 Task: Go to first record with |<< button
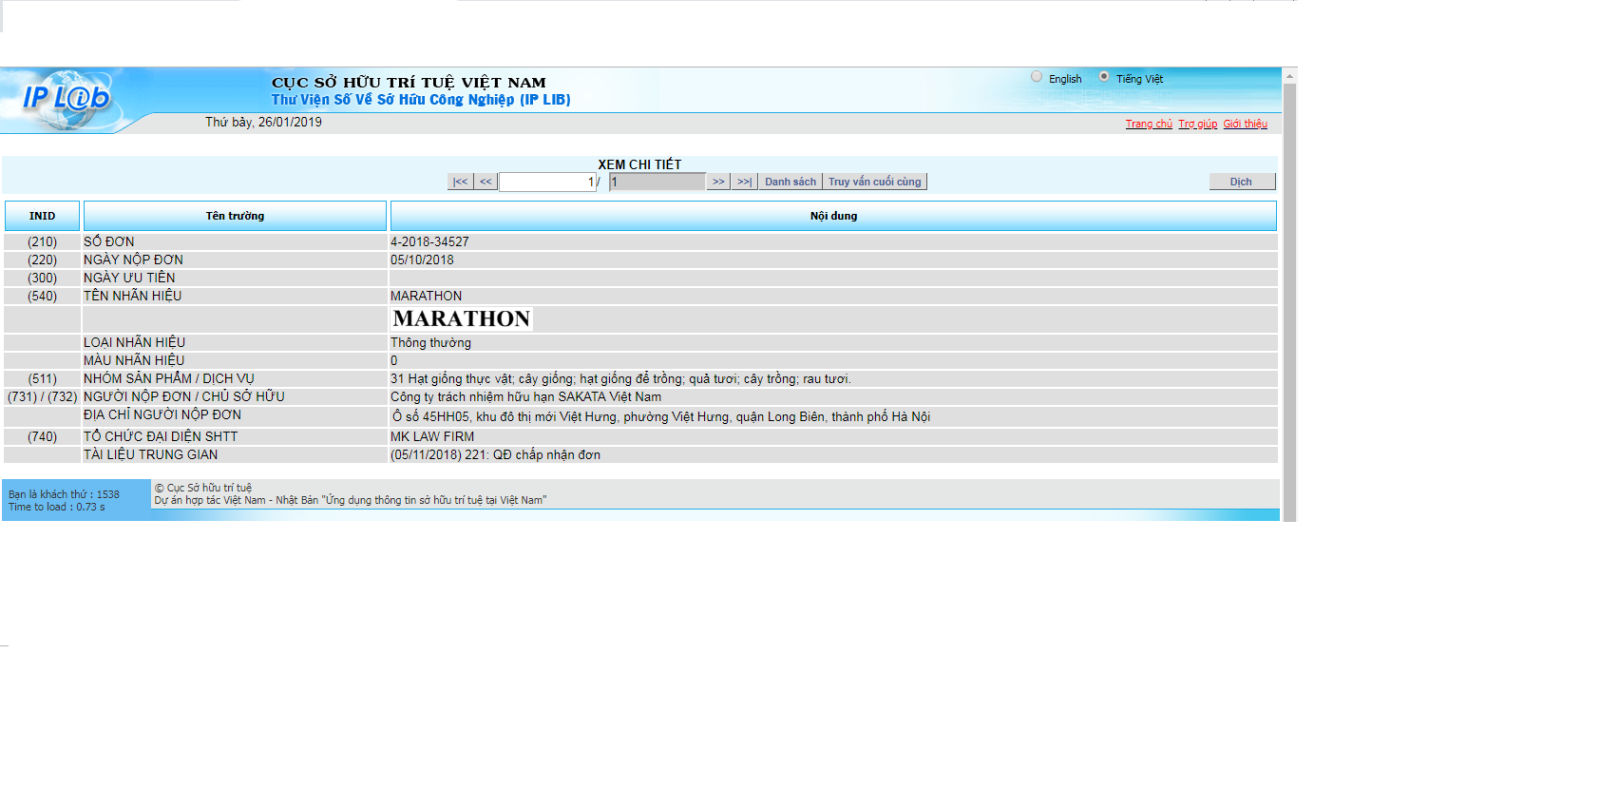[460, 182]
